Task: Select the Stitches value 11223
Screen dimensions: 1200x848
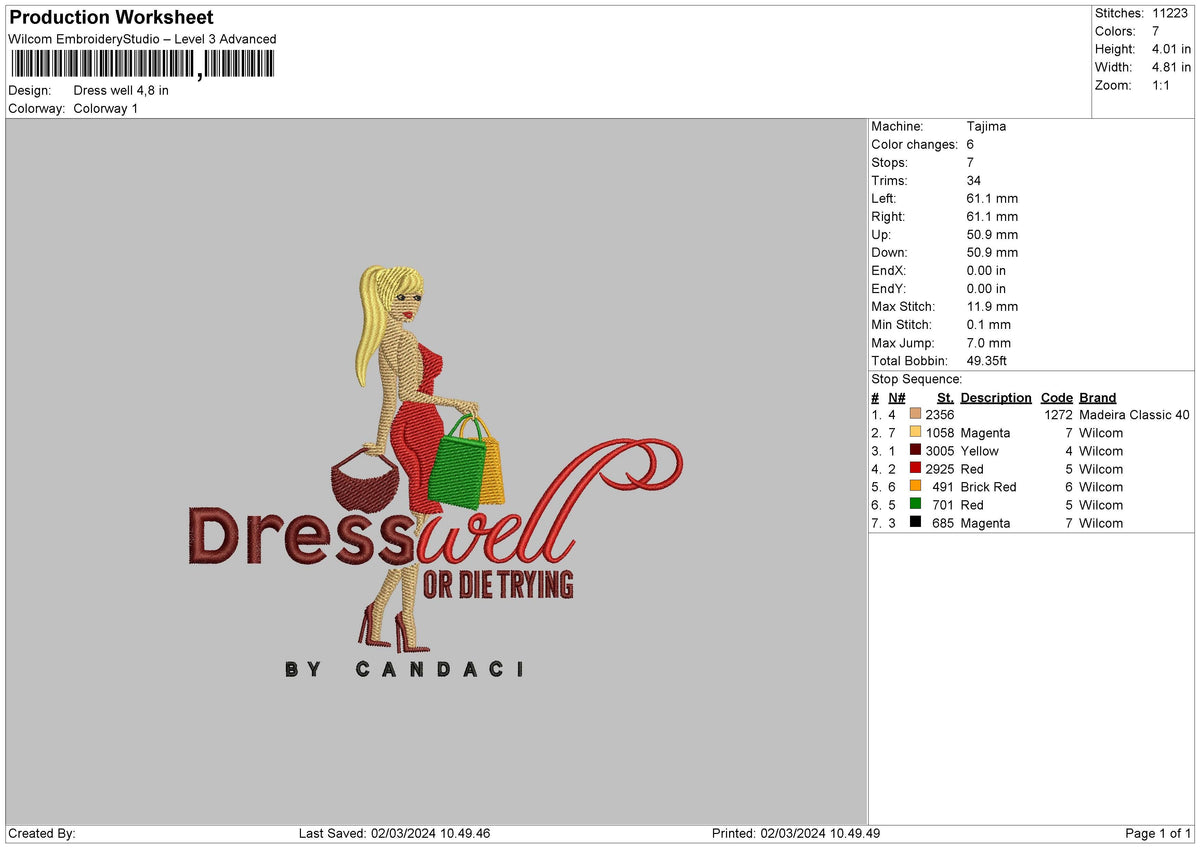Action: pyautogui.click(x=1171, y=13)
